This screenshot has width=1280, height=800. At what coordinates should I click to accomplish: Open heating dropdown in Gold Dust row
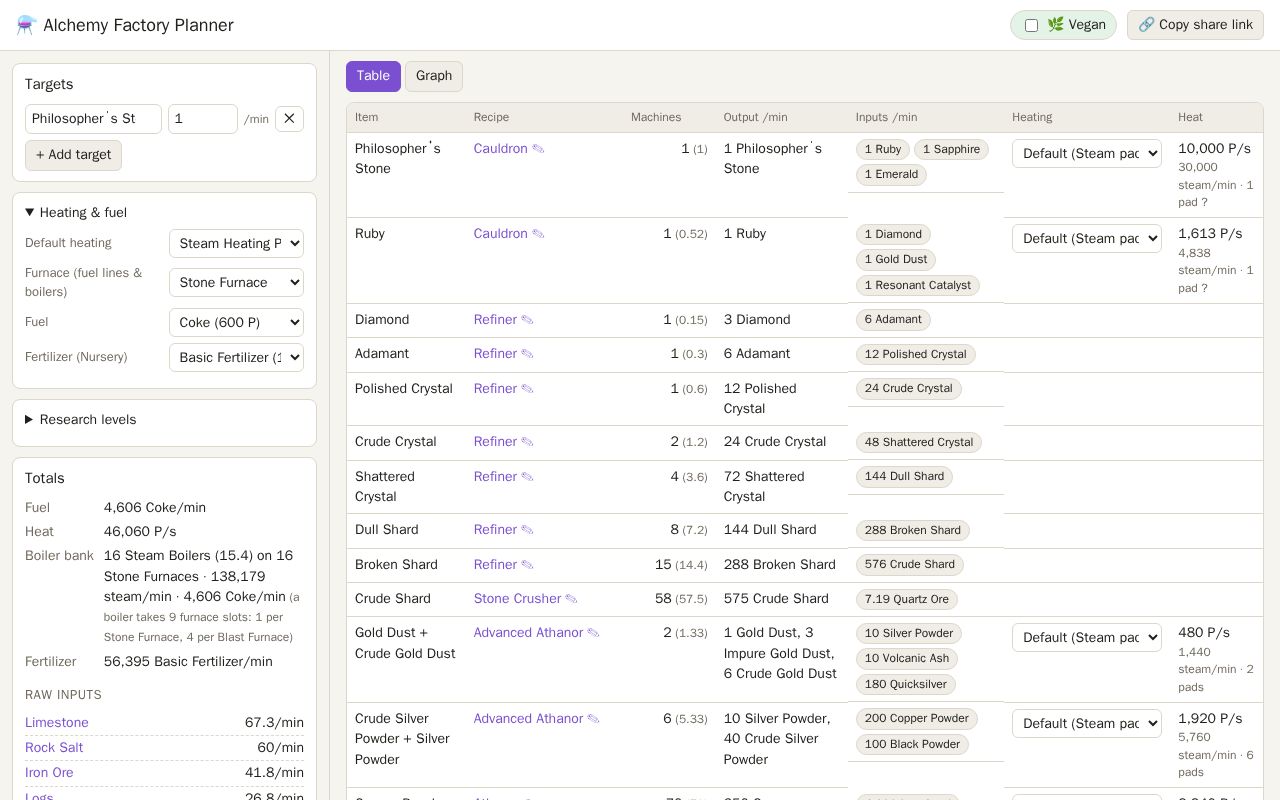(x=1087, y=637)
